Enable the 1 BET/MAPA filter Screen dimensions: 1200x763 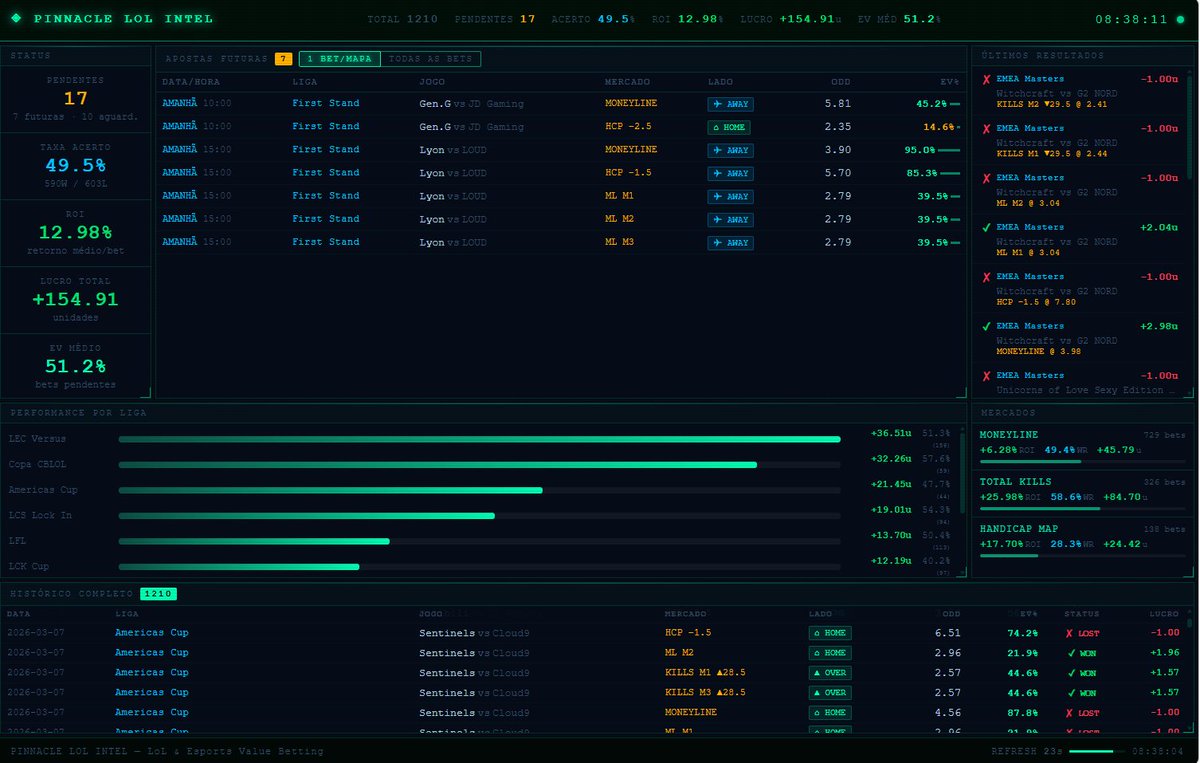point(339,59)
